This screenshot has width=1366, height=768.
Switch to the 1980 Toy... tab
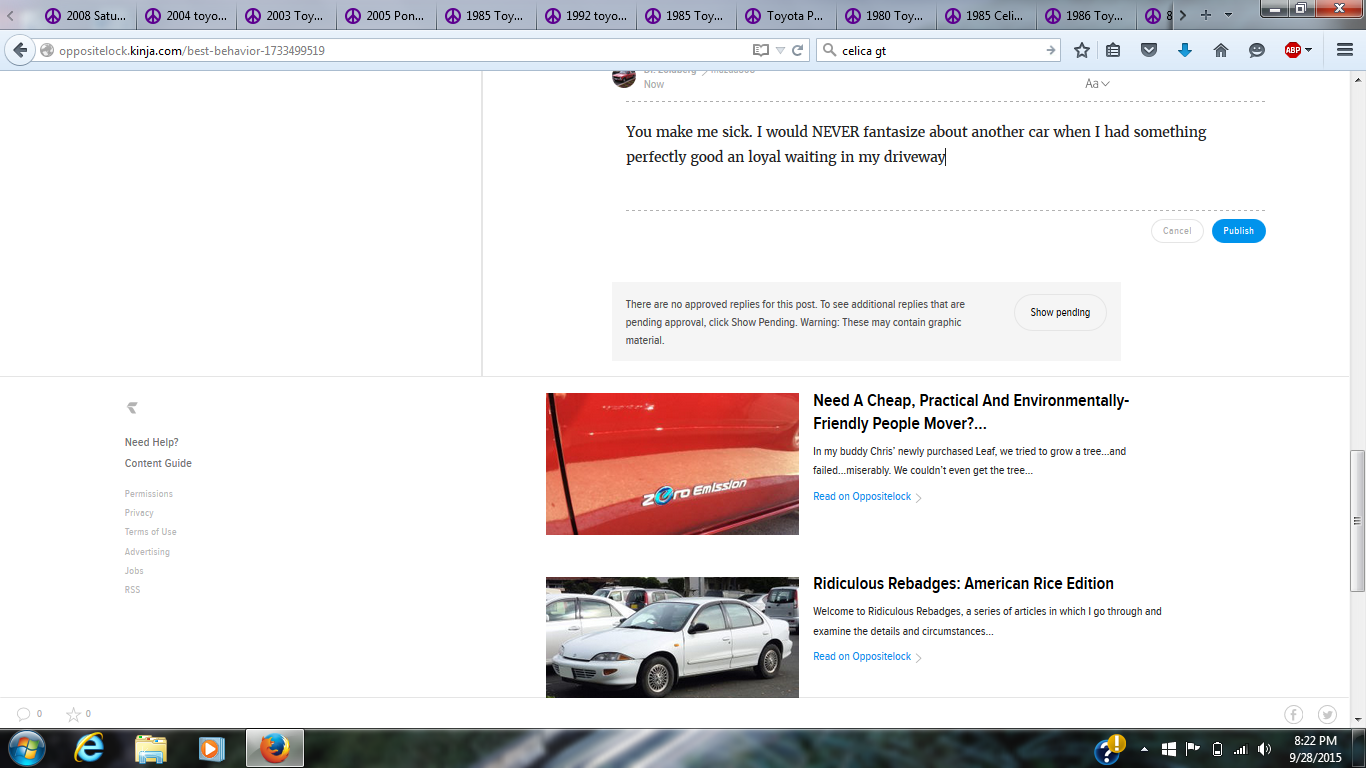(885, 16)
